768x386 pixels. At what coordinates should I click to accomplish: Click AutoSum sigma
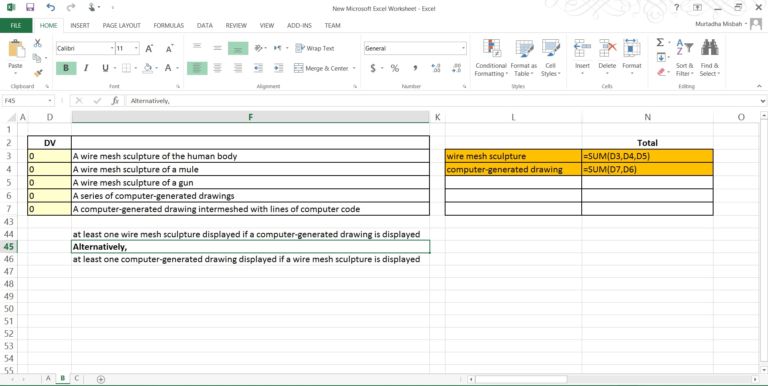point(660,43)
